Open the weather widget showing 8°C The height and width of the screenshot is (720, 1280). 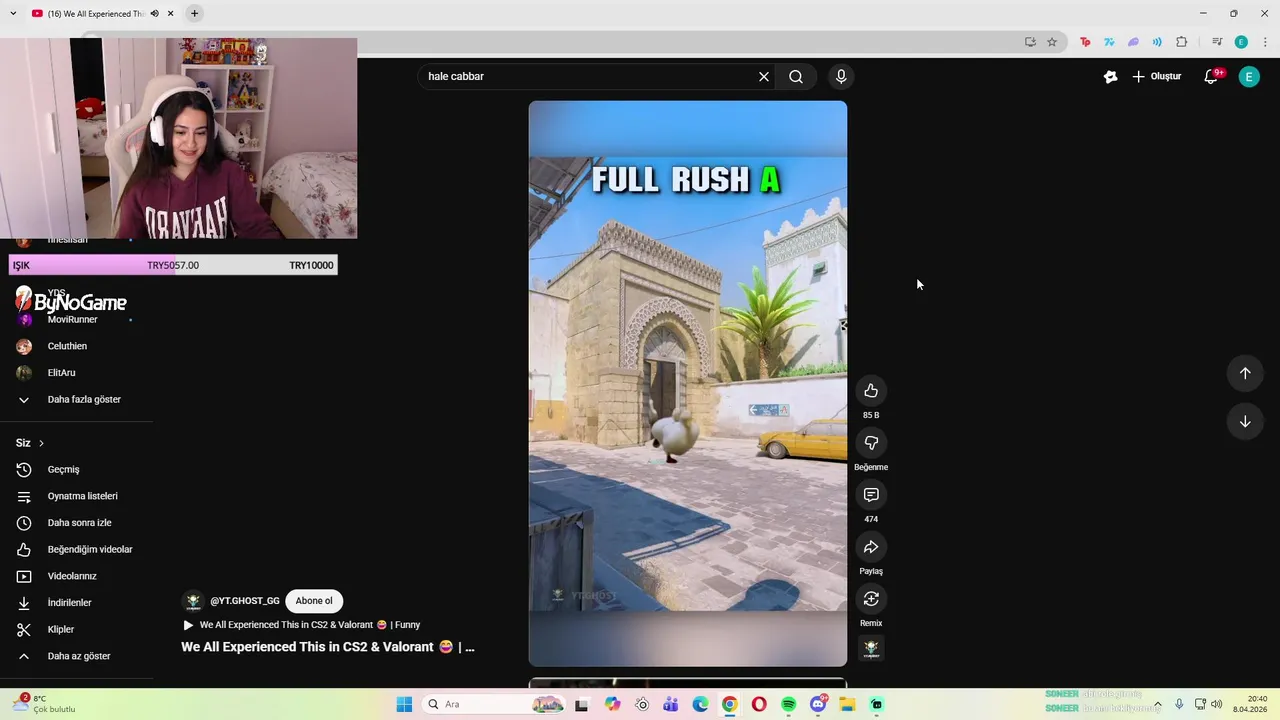point(43,704)
